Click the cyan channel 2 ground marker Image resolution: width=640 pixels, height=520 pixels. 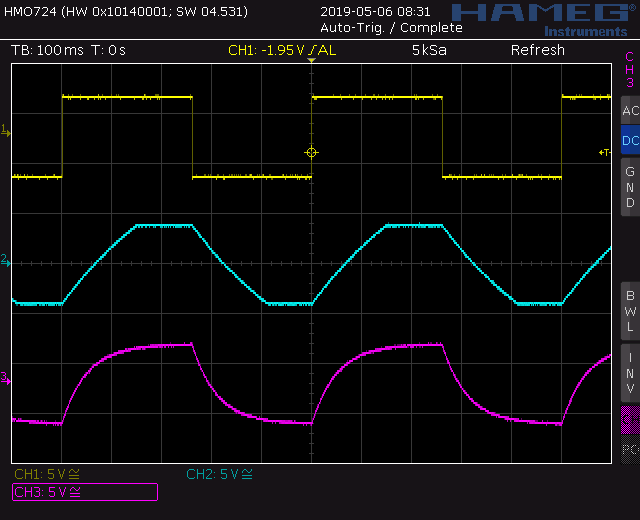pos(6,260)
